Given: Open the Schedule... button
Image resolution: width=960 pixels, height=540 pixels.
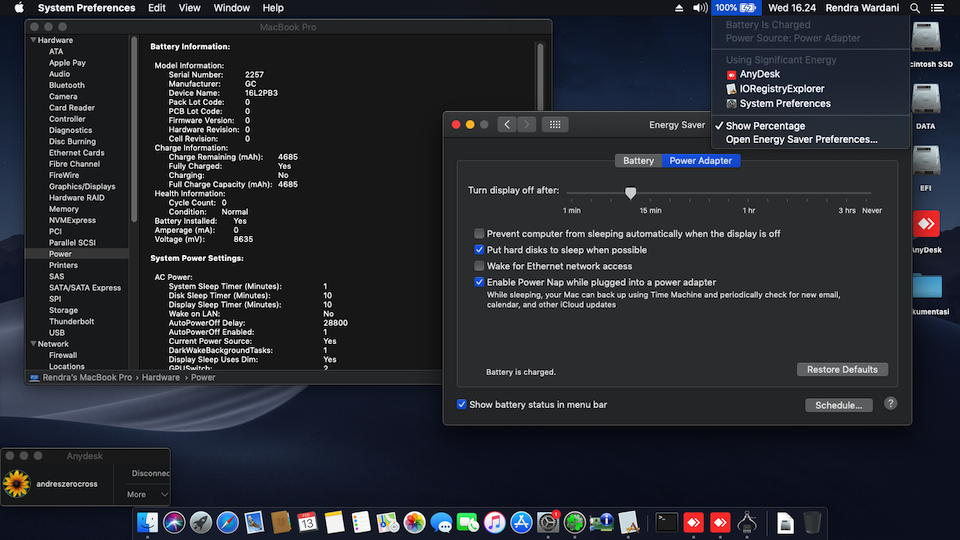Looking at the screenshot, I should pos(839,405).
